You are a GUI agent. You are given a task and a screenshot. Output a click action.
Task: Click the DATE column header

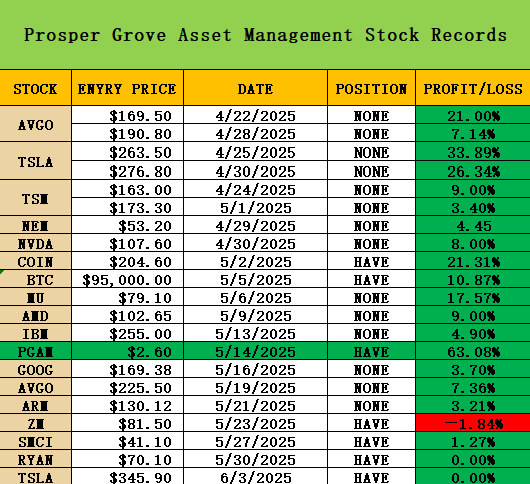coord(256,88)
